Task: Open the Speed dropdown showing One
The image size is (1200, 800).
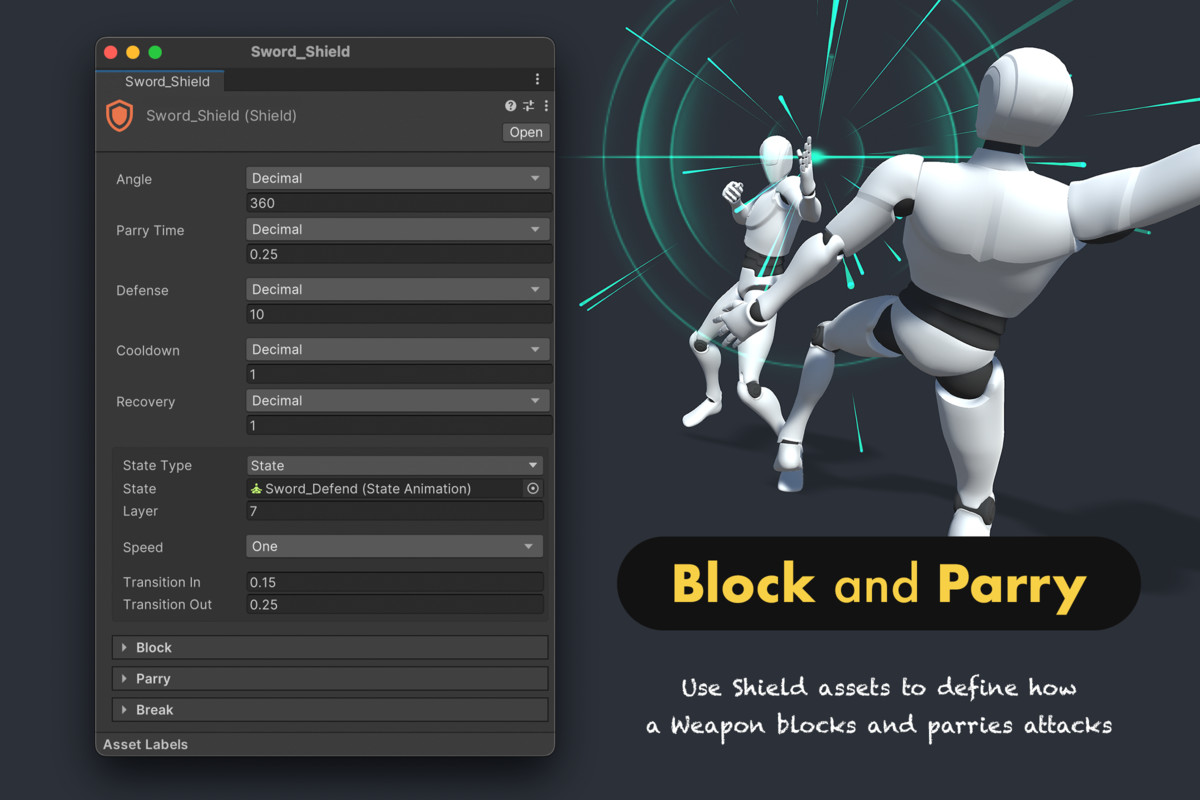Action: [394, 546]
